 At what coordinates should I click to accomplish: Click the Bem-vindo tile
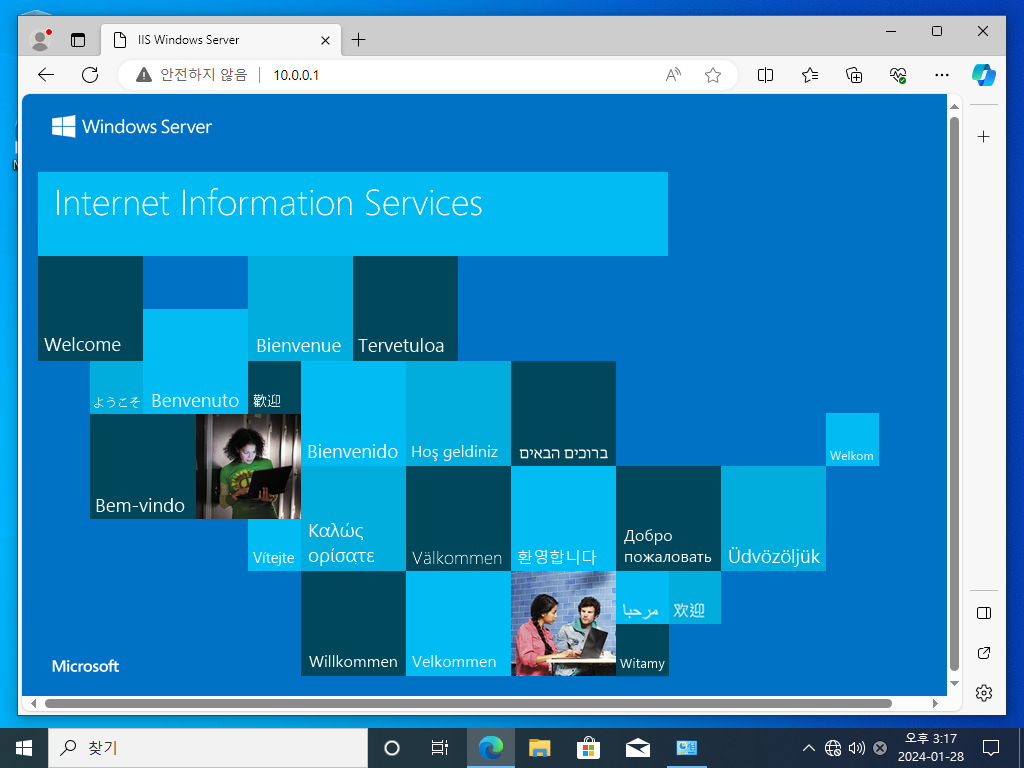(x=143, y=466)
